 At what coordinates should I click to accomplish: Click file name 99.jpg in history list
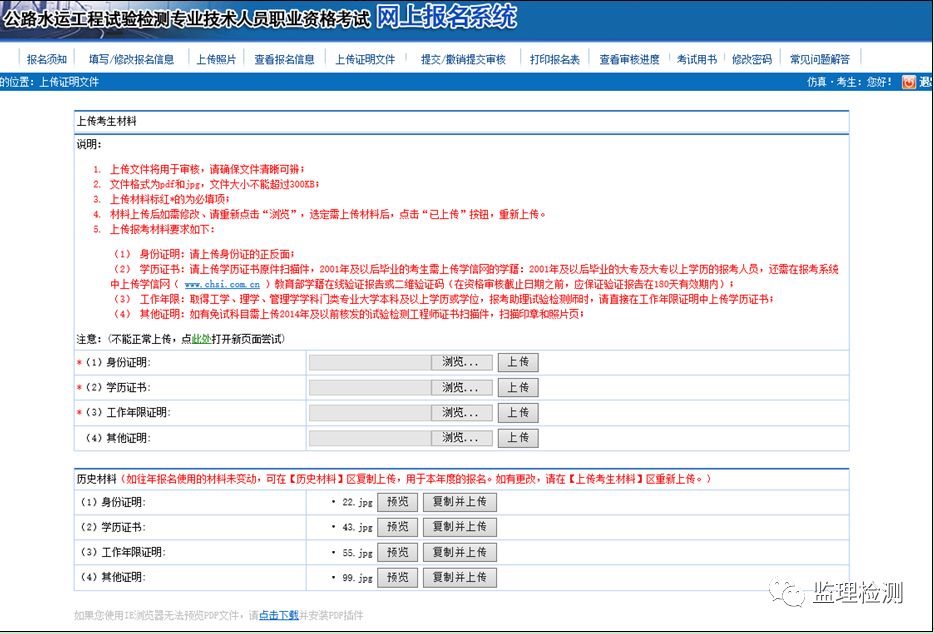(357, 577)
